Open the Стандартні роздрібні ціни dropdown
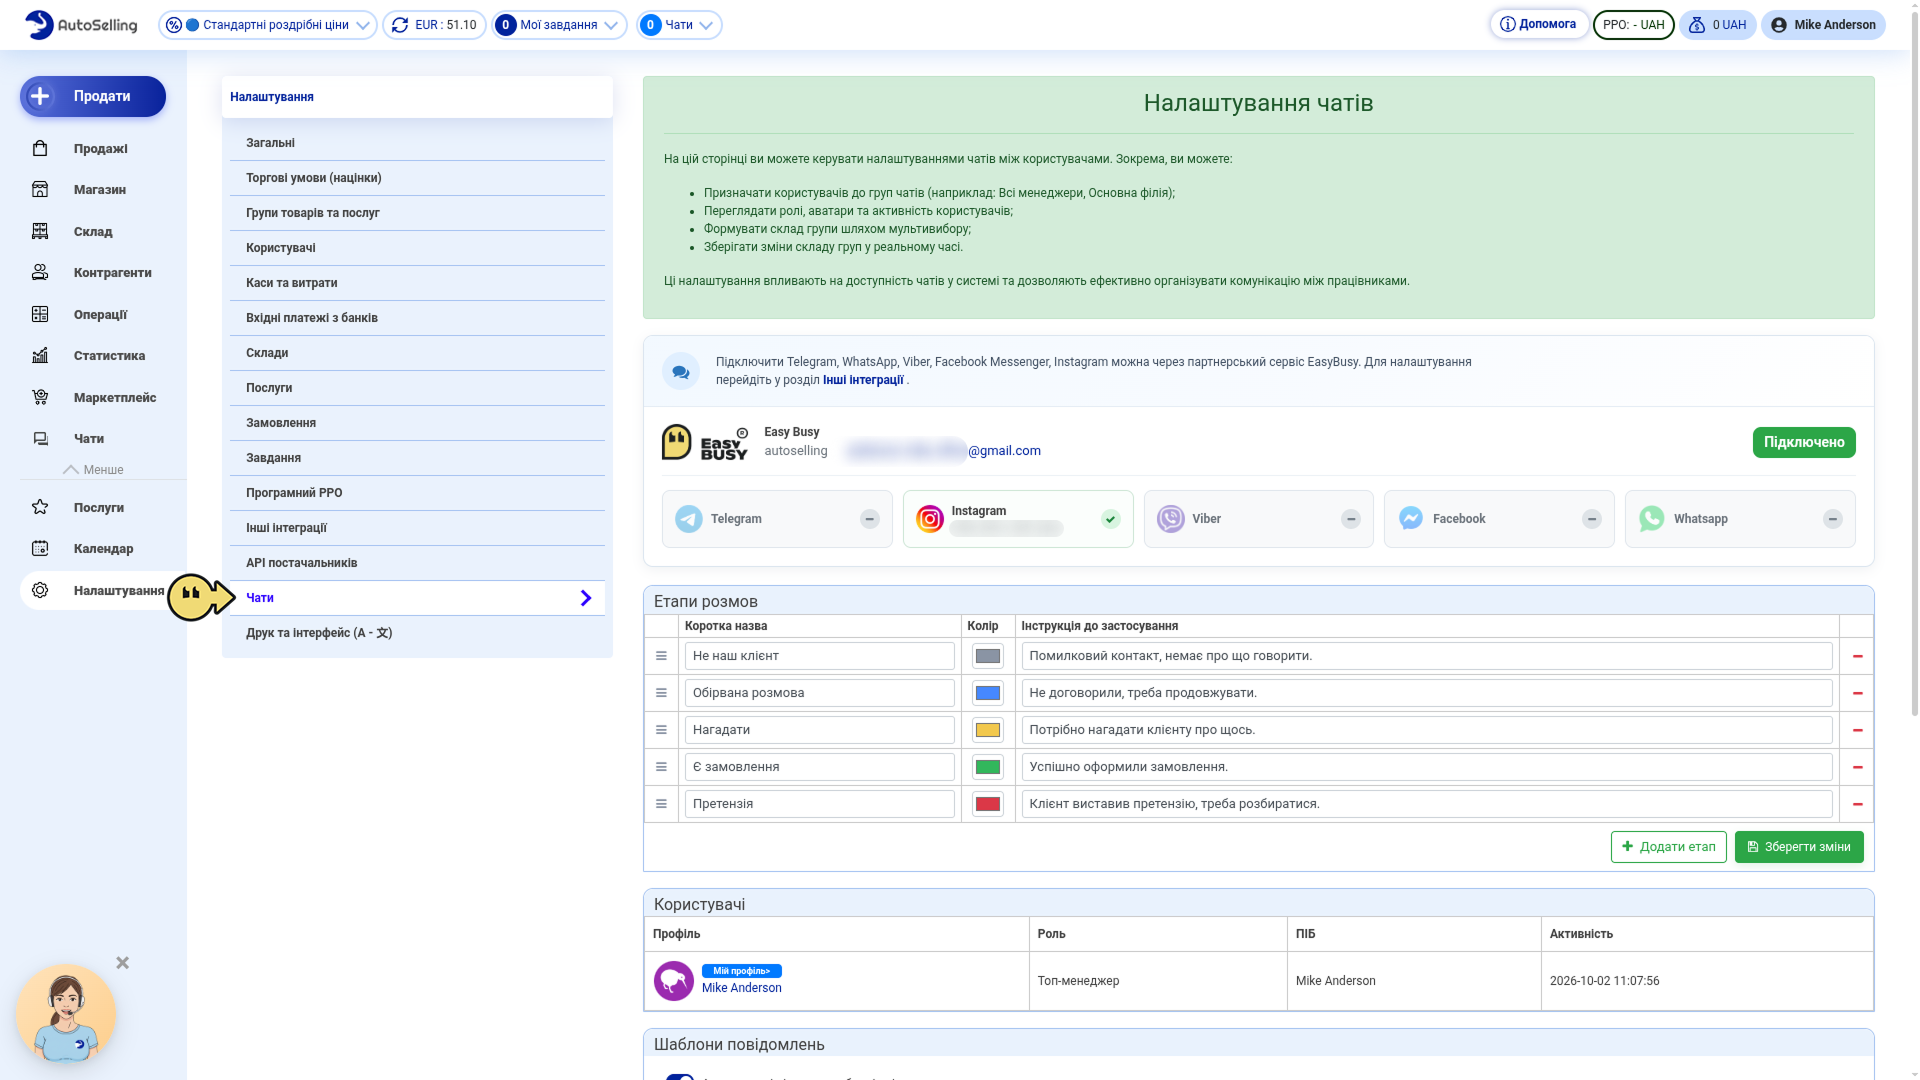This screenshot has height=1080, width=1920. tap(268, 25)
